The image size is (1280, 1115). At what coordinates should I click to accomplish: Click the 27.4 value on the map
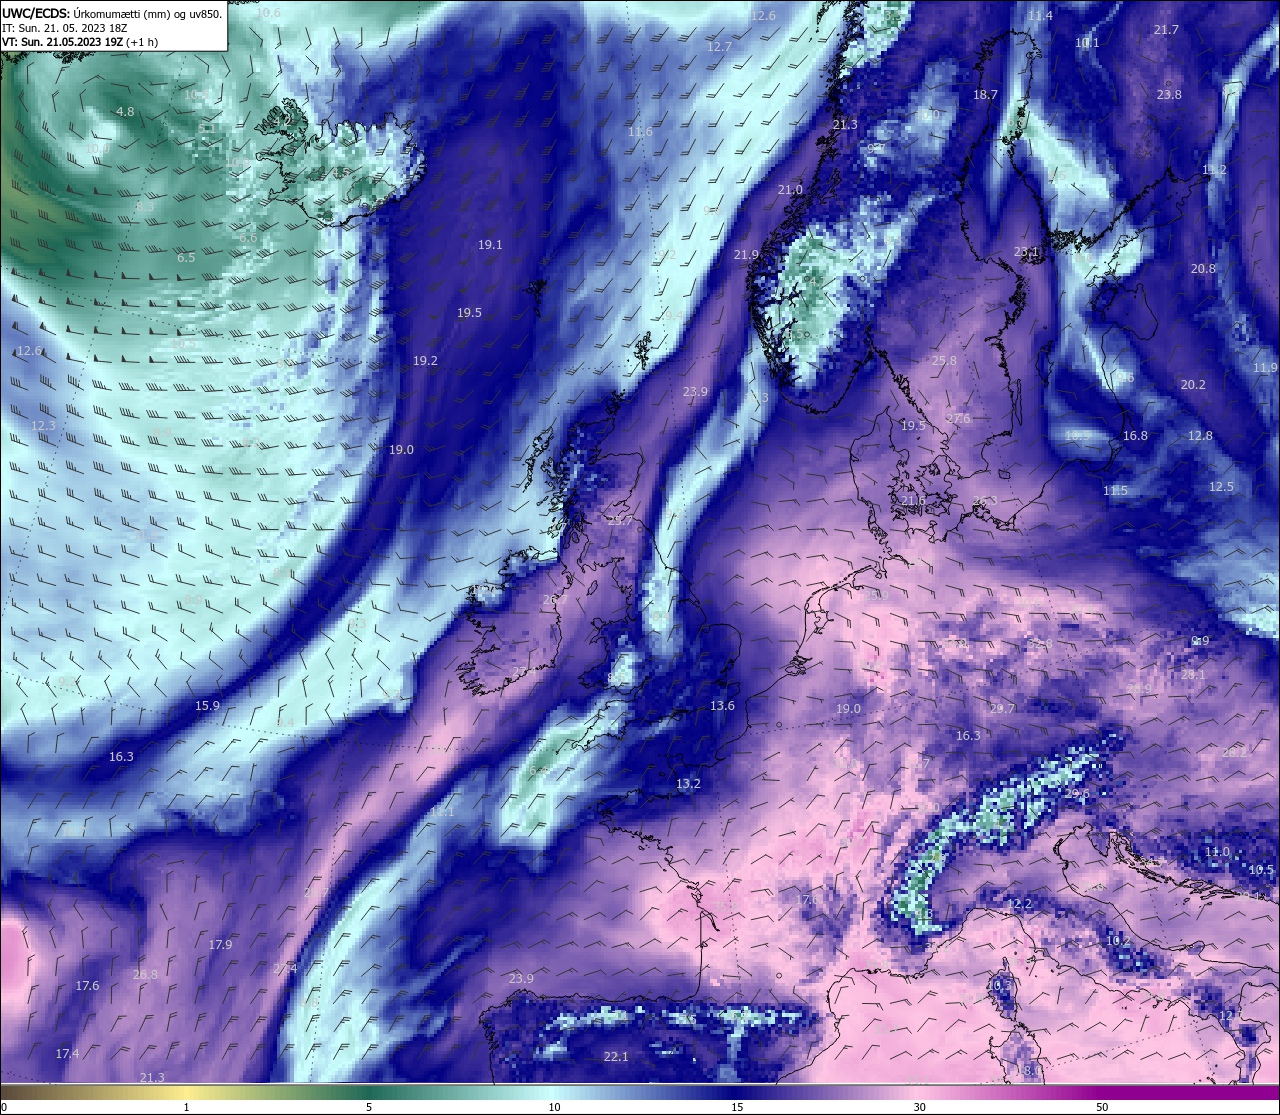(285, 969)
